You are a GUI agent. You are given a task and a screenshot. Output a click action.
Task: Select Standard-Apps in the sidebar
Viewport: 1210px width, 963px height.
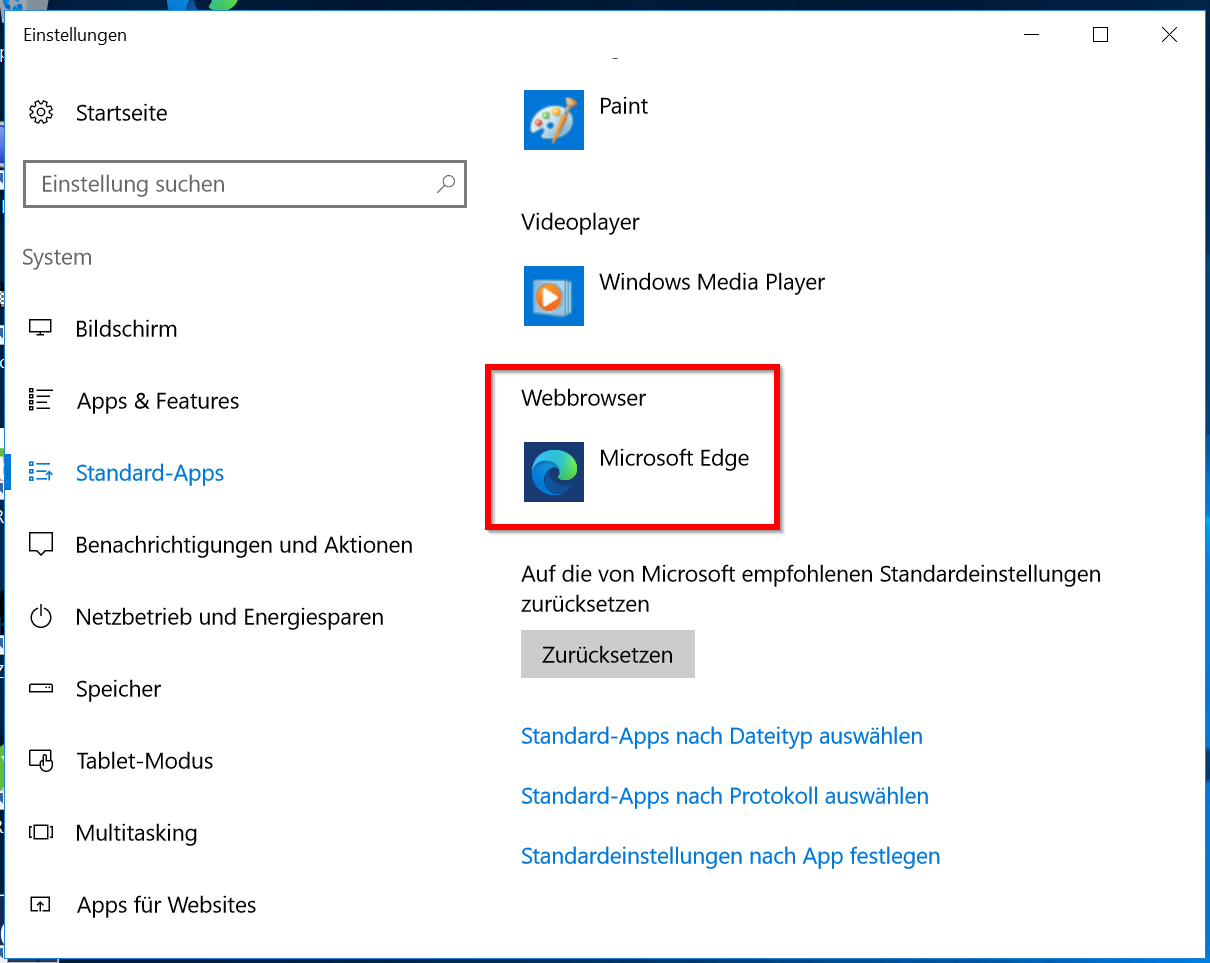[x=150, y=473]
